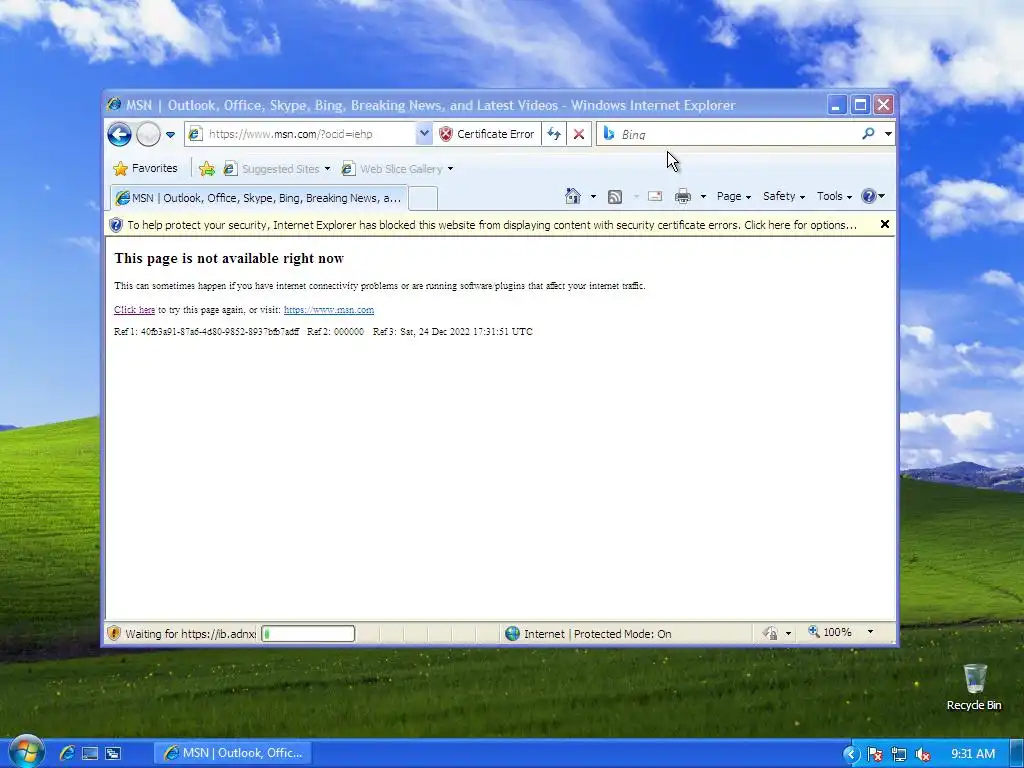Select the MSN tab
The height and width of the screenshot is (768, 1024).
coord(259,198)
